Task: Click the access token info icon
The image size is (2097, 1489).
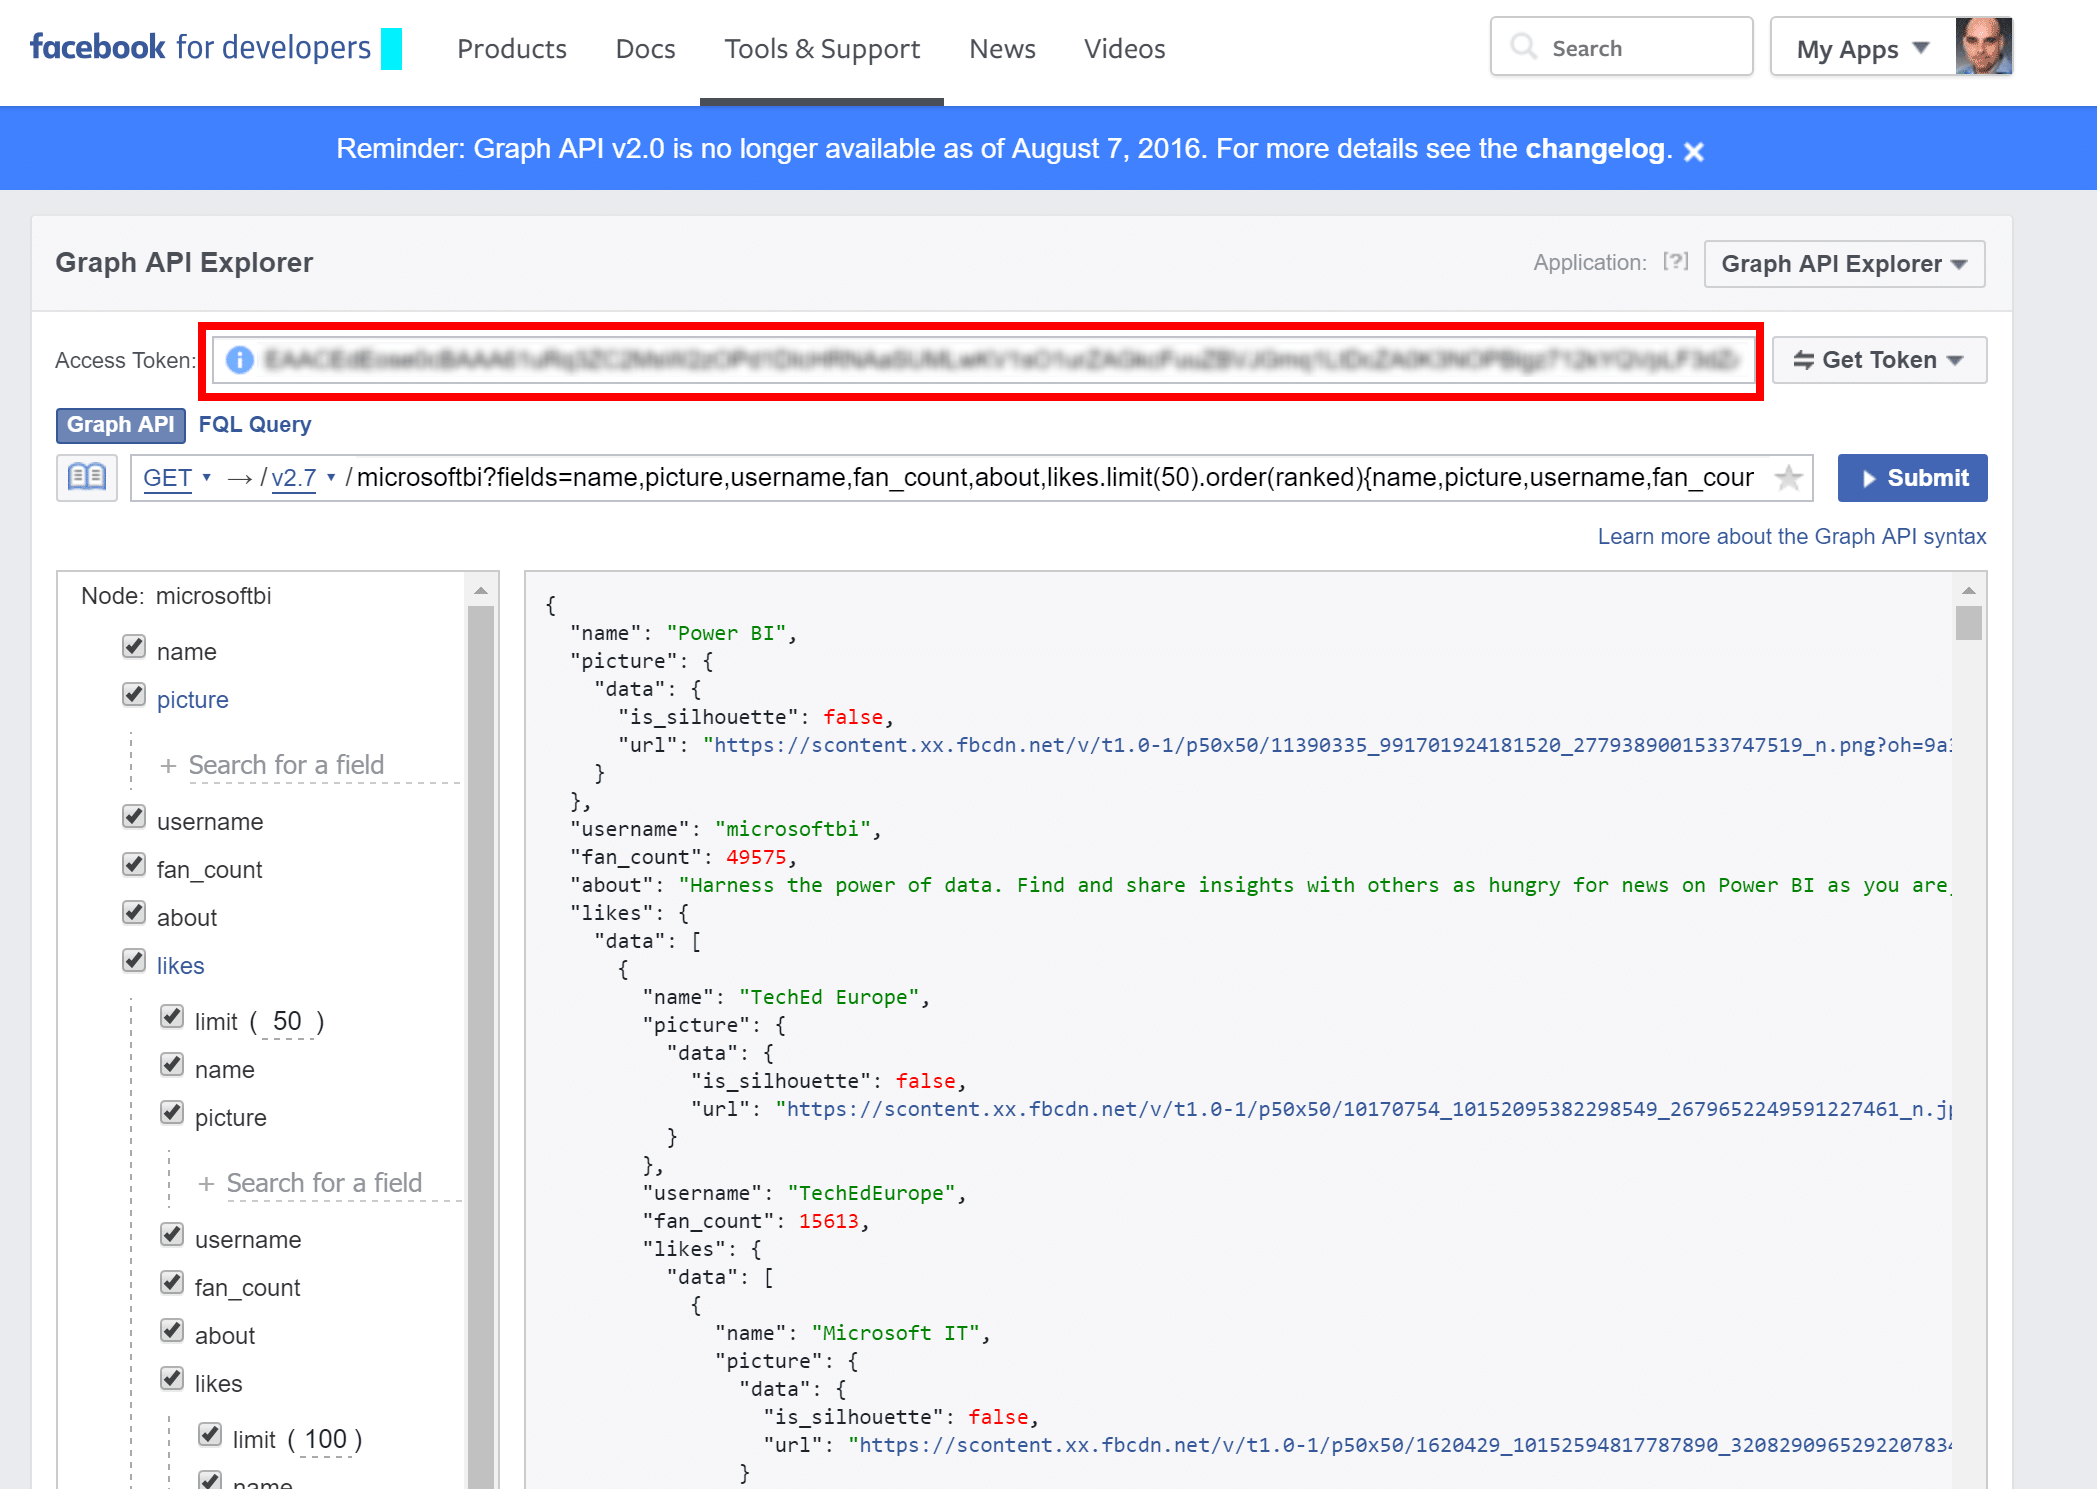Action: point(239,360)
